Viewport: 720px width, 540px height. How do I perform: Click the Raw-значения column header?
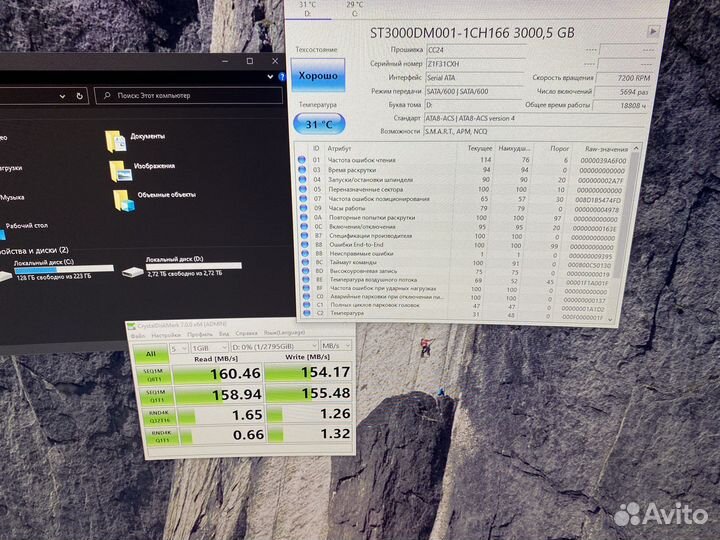(605, 149)
